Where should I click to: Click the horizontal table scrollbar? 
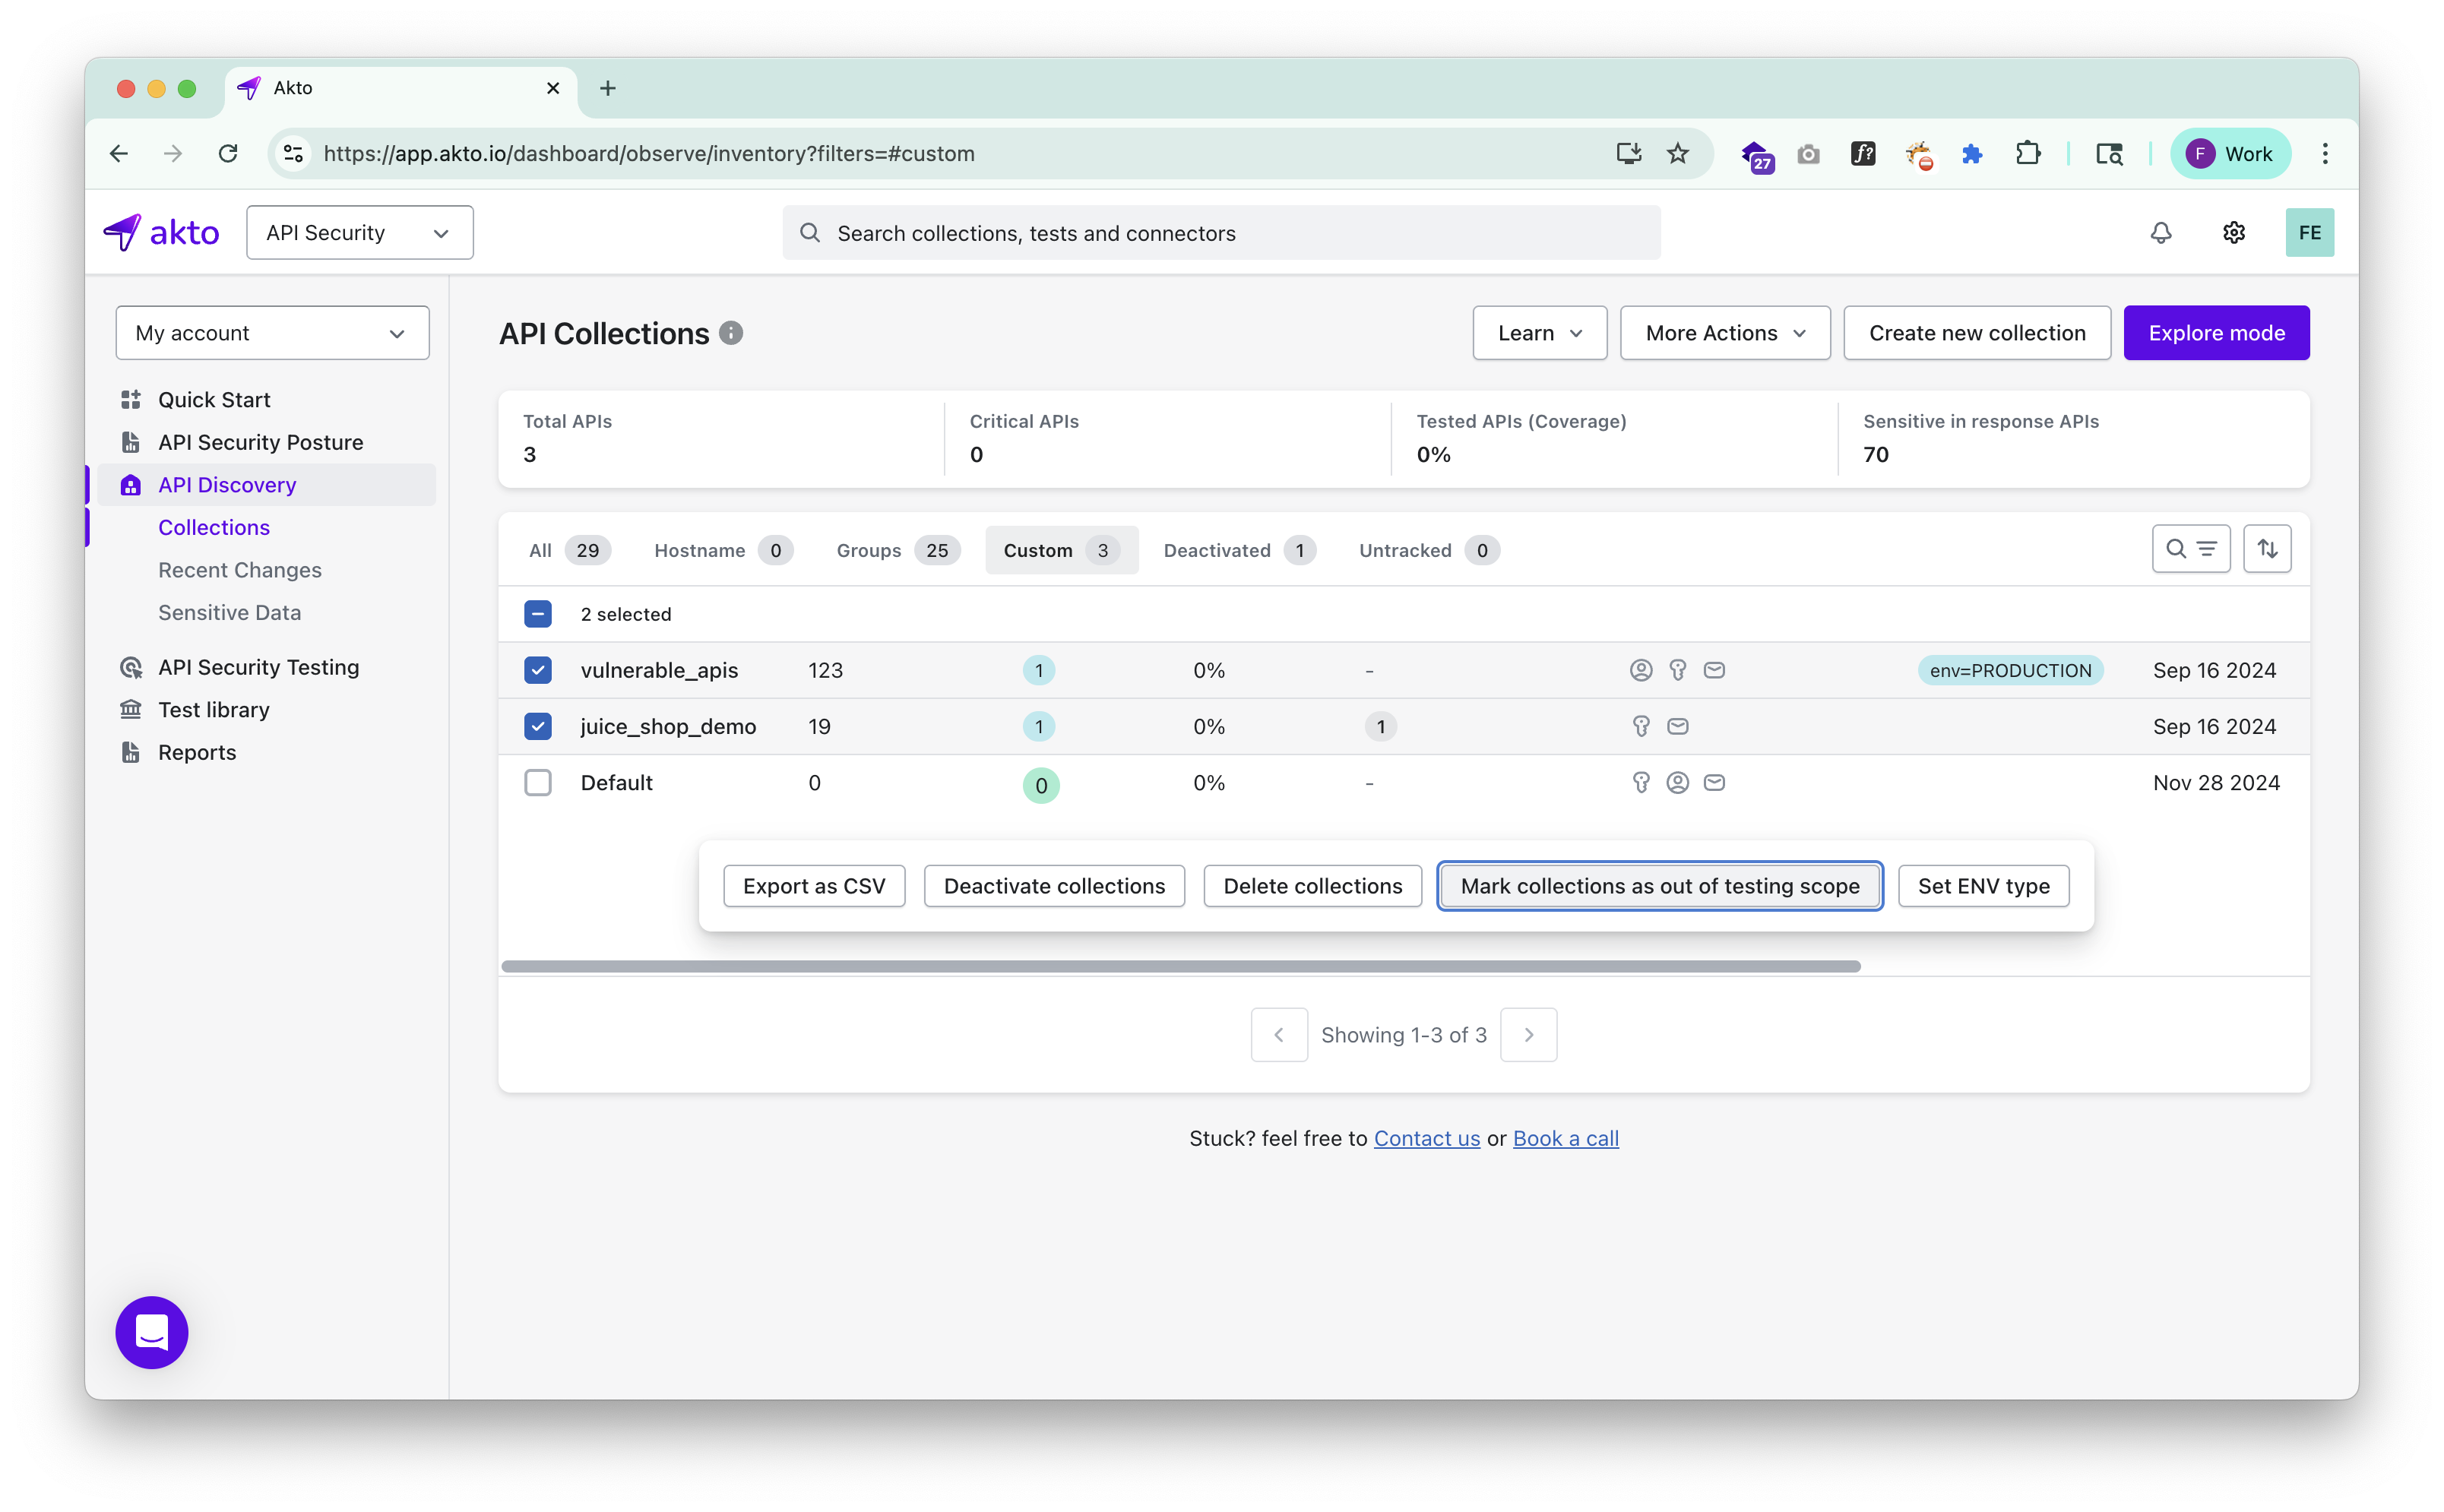(x=1180, y=966)
